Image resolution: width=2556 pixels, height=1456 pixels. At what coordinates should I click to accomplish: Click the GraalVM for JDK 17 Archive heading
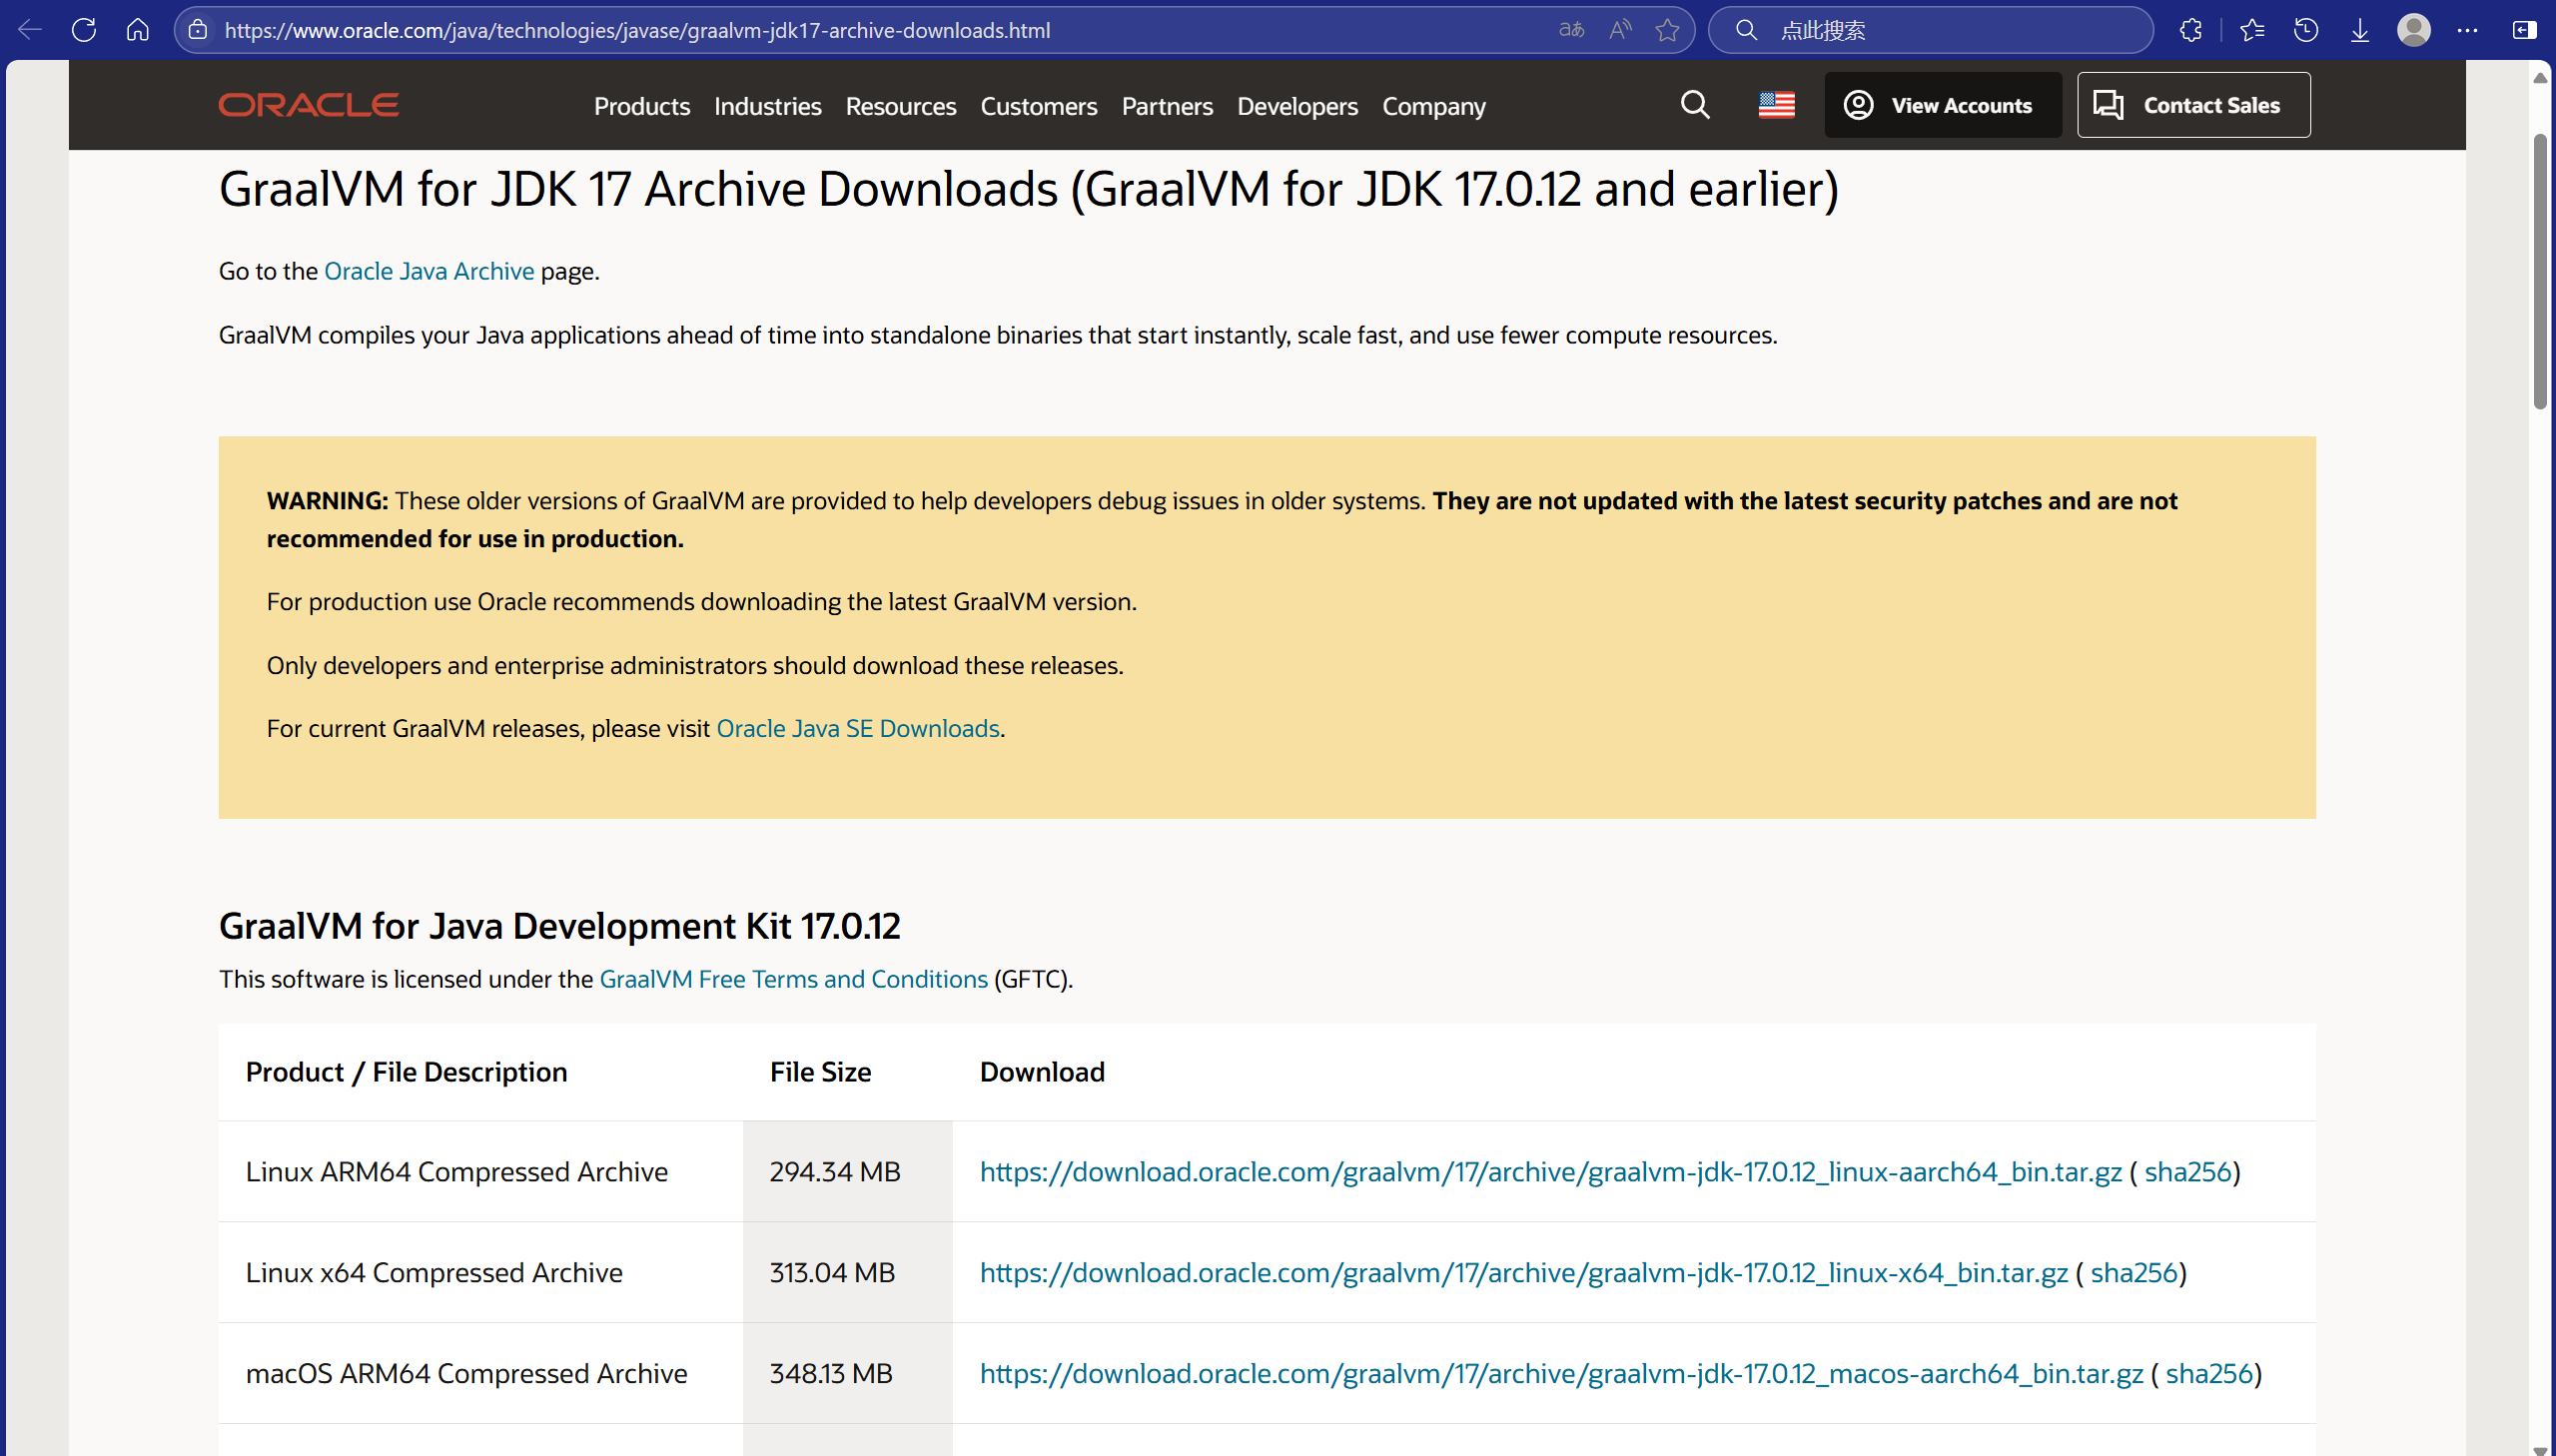1028,189
